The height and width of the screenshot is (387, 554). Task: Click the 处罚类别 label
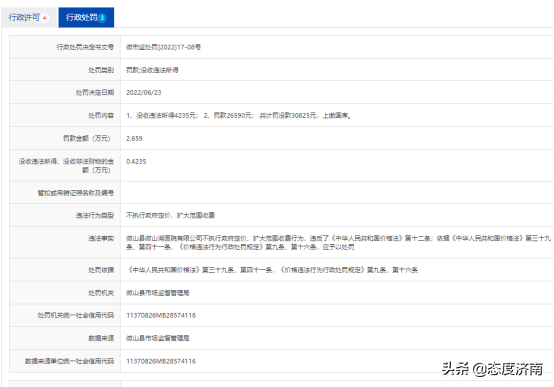(101, 70)
